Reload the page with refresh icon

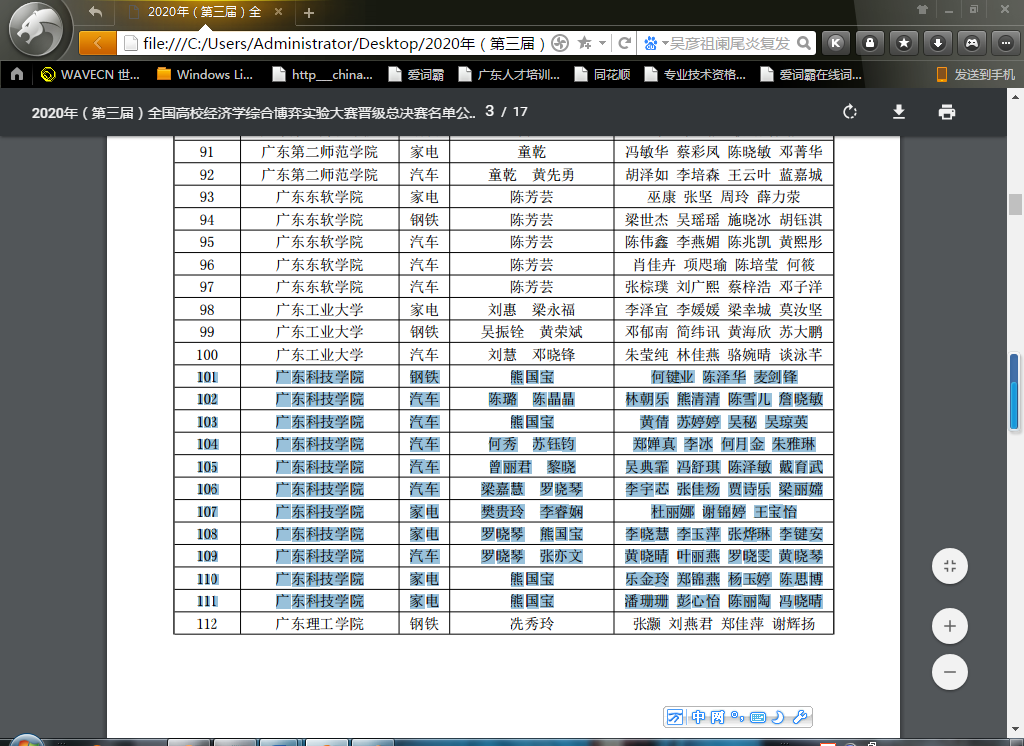coord(624,43)
